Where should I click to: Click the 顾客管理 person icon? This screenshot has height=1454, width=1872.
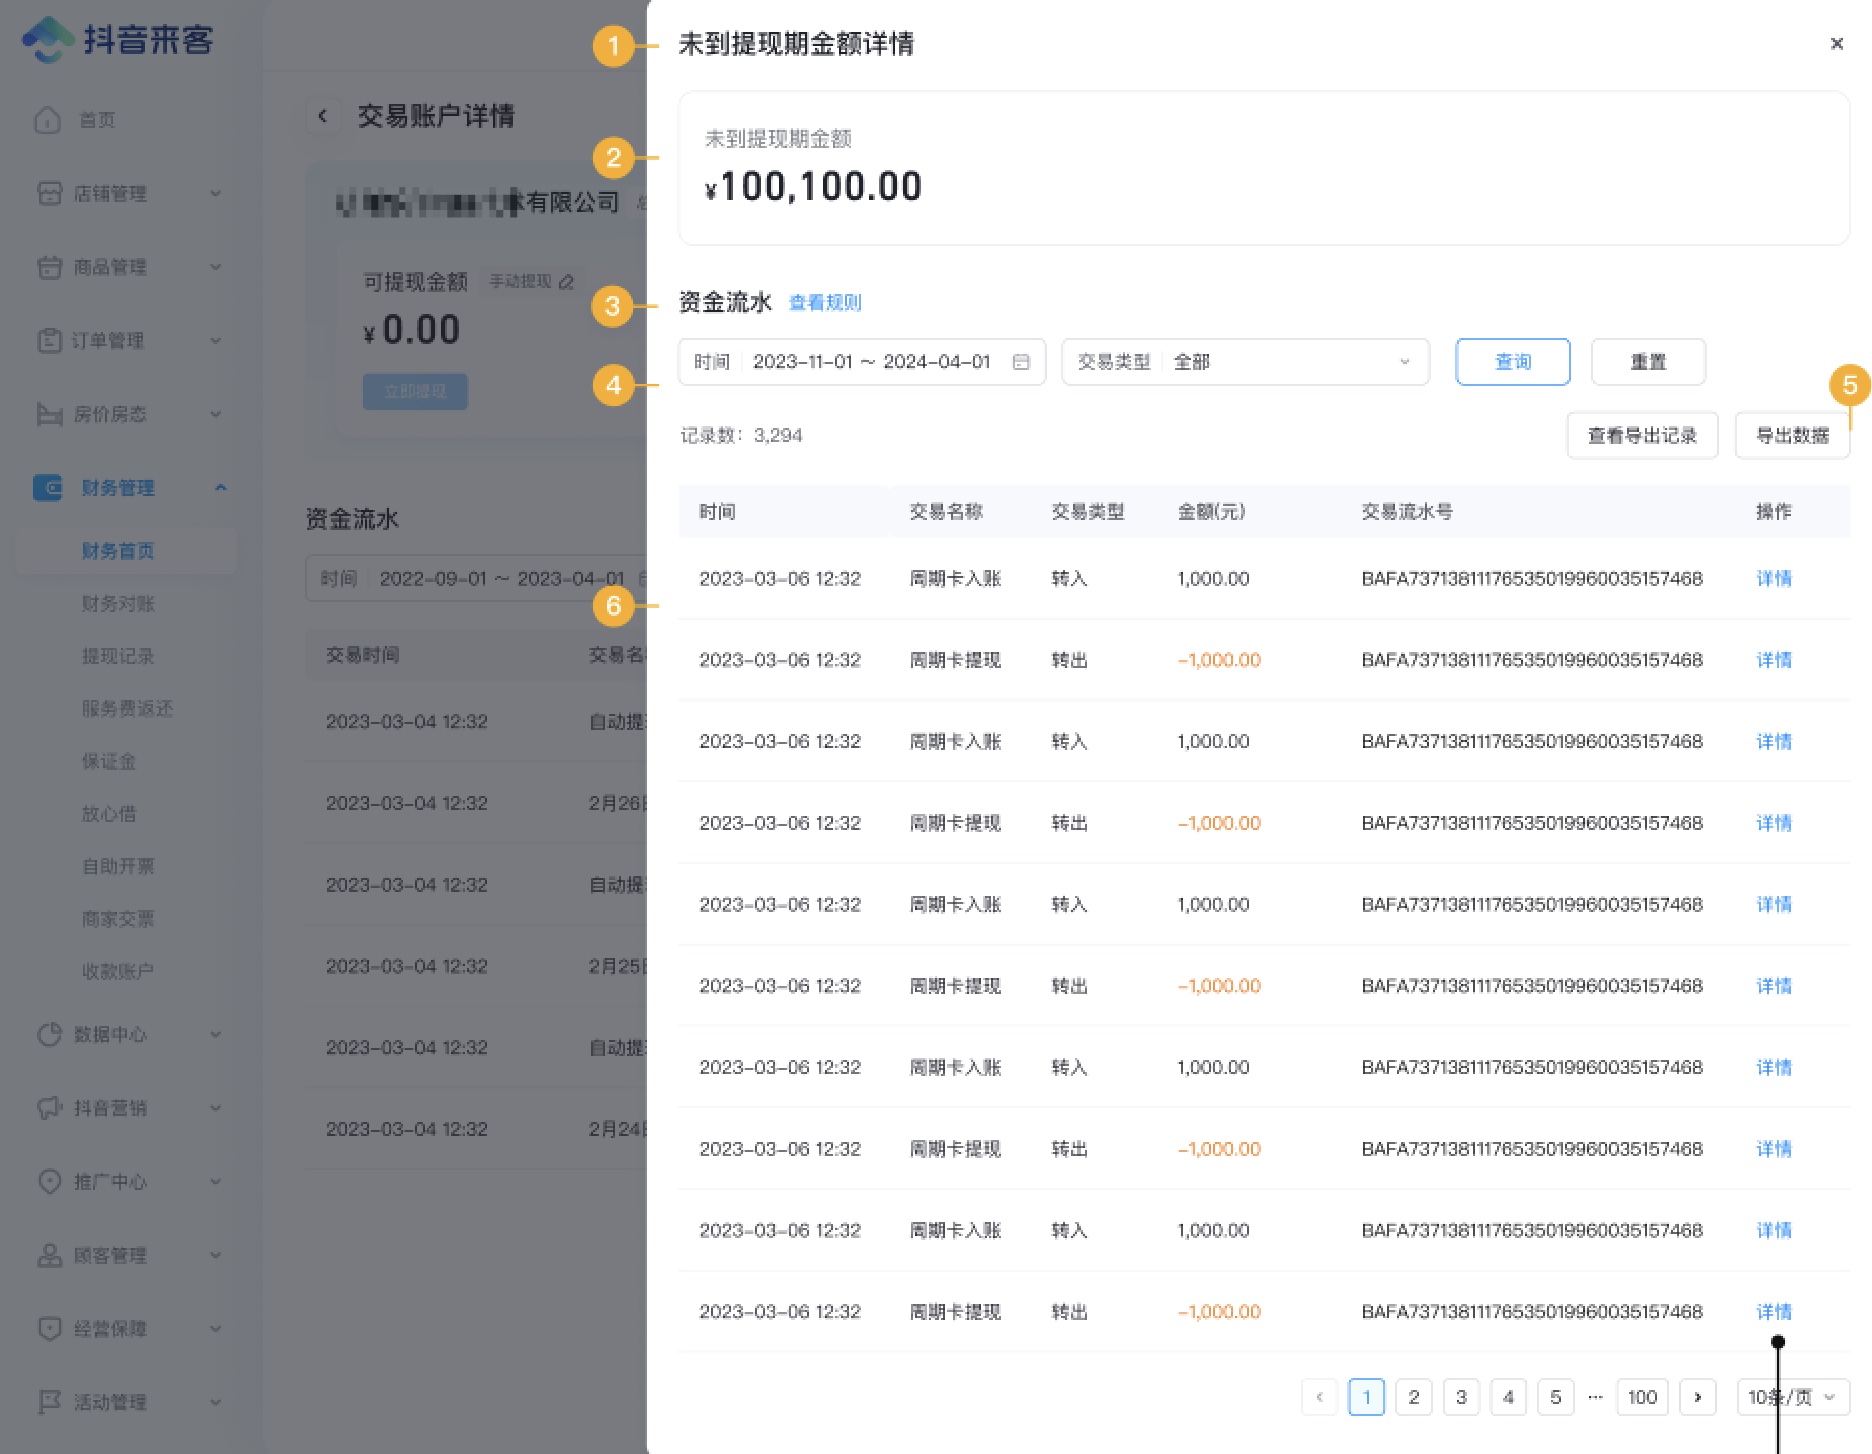pyautogui.click(x=49, y=1255)
